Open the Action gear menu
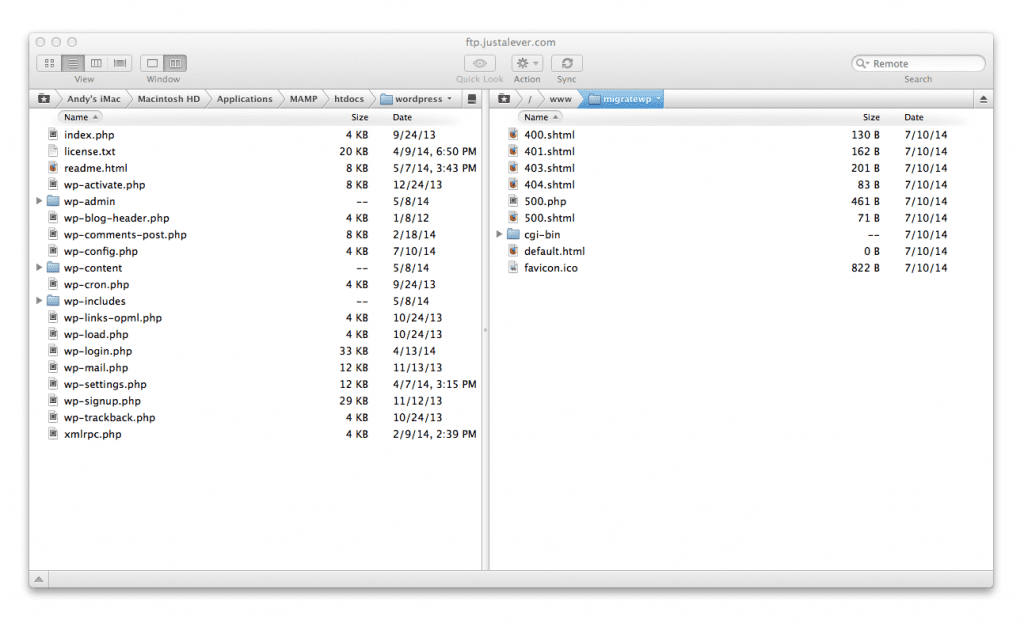The height and width of the screenshot is (631, 1024). pyautogui.click(x=527, y=62)
